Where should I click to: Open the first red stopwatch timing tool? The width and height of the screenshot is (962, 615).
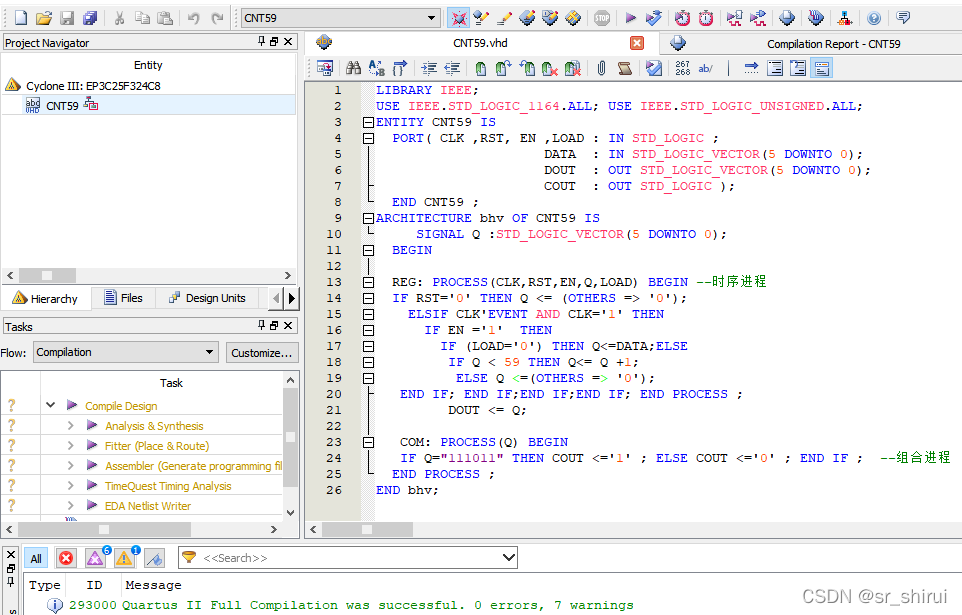(682, 18)
